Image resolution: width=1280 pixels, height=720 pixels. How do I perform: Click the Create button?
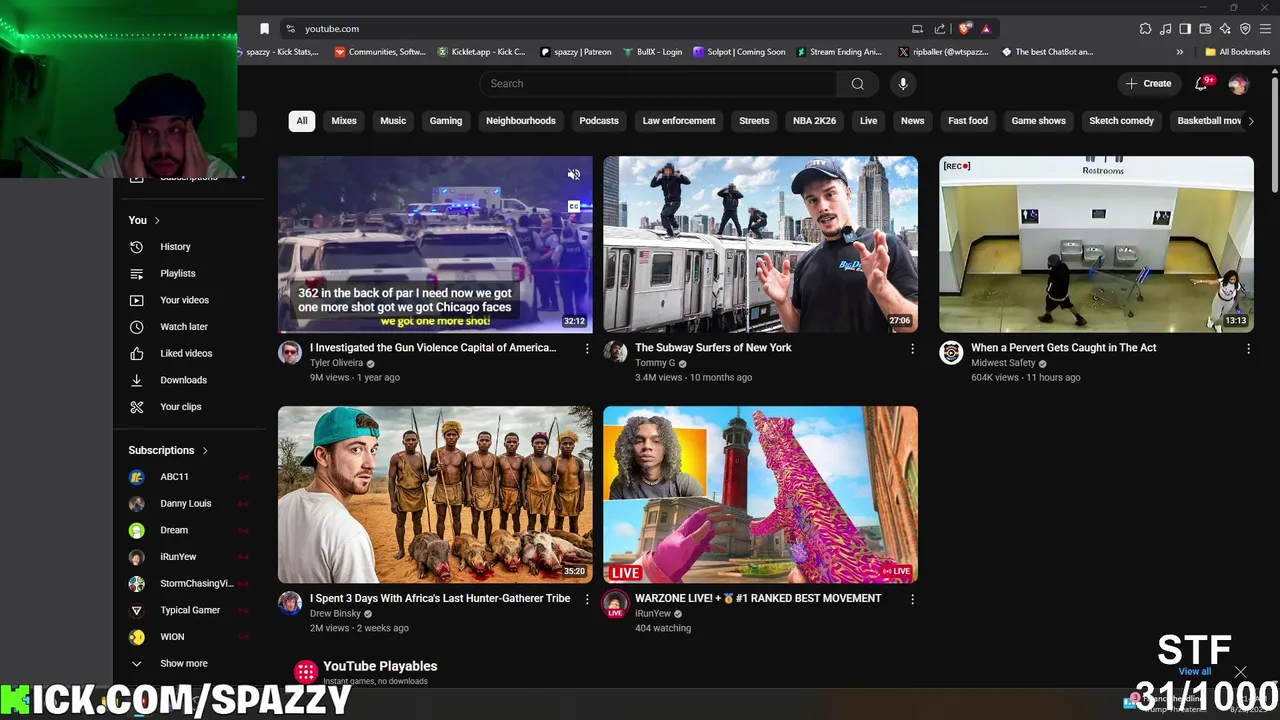(x=1148, y=84)
